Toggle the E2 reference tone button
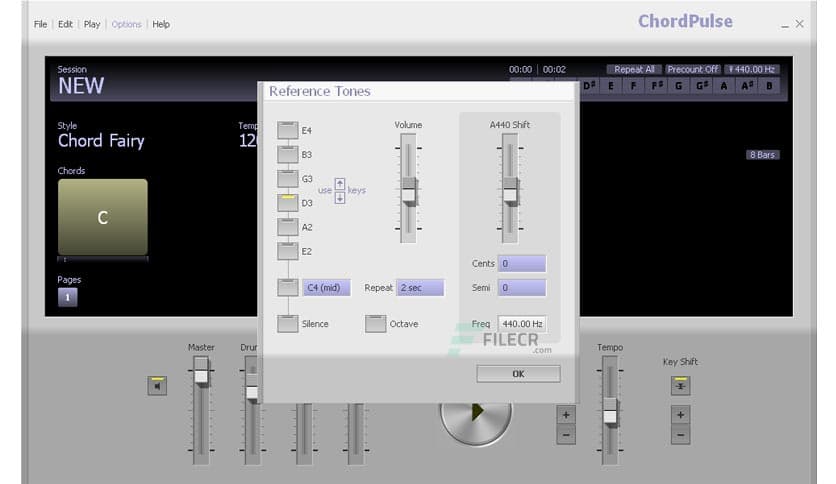The image size is (836, 484). click(x=287, y=251)
